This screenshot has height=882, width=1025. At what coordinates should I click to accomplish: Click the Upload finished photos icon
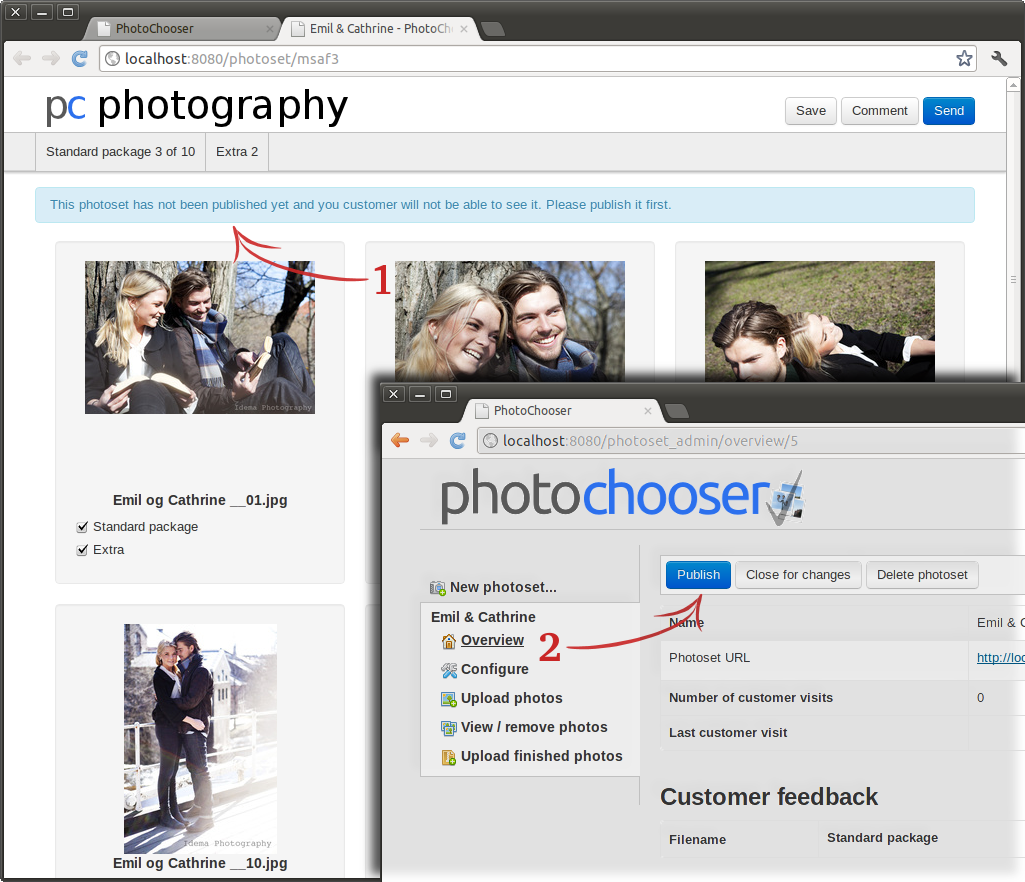pos(449,757)
